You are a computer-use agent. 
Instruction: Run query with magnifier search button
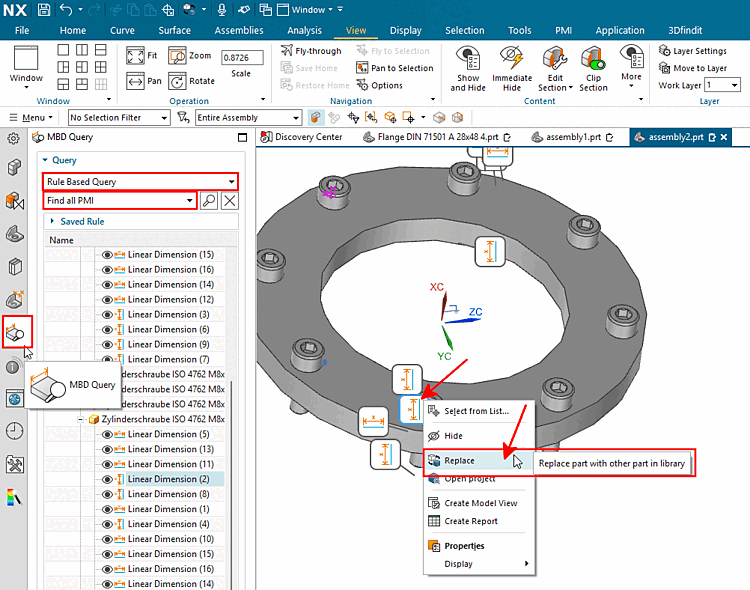pyautogui.click(x=209, y=200)
